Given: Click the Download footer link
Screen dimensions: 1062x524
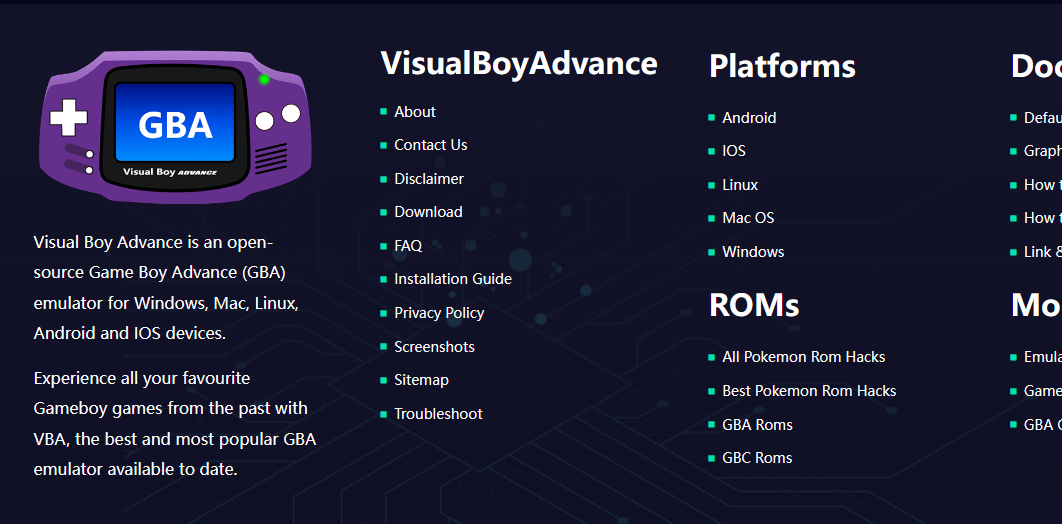Looking at the screenshot, I should tap(428, 212).
